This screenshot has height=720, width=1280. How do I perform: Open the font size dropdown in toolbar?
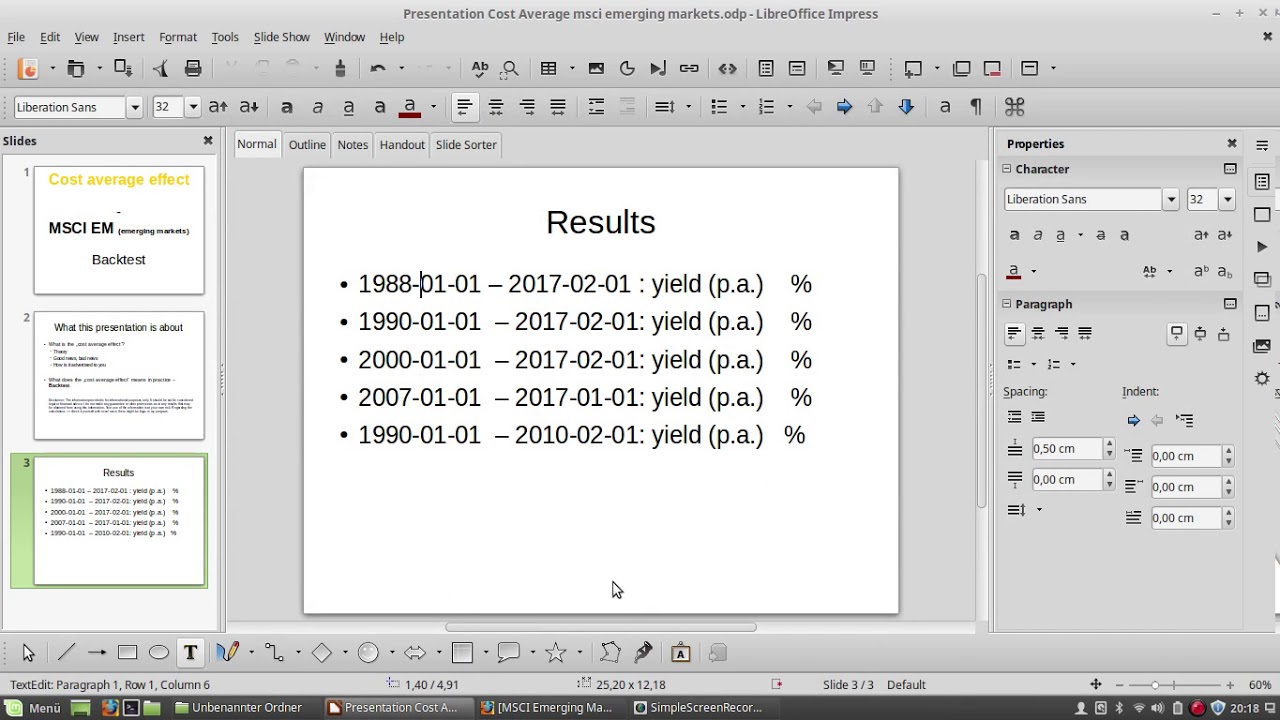(x=193, y=107)
